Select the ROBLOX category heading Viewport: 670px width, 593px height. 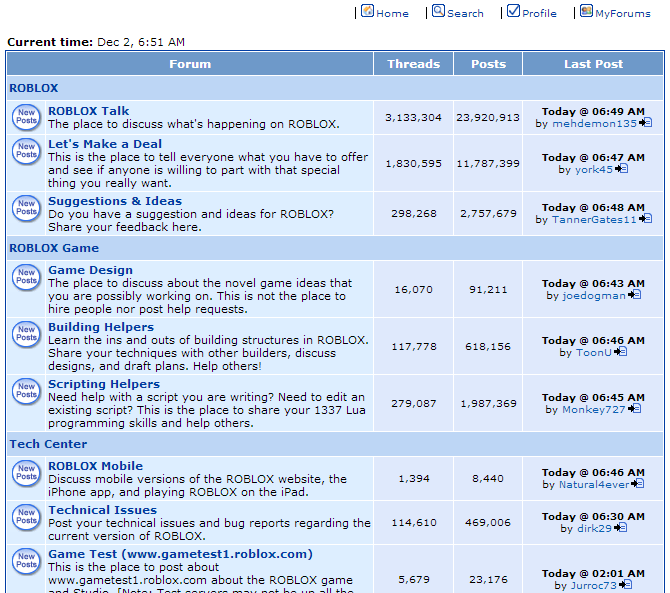(x=33, y=88)
